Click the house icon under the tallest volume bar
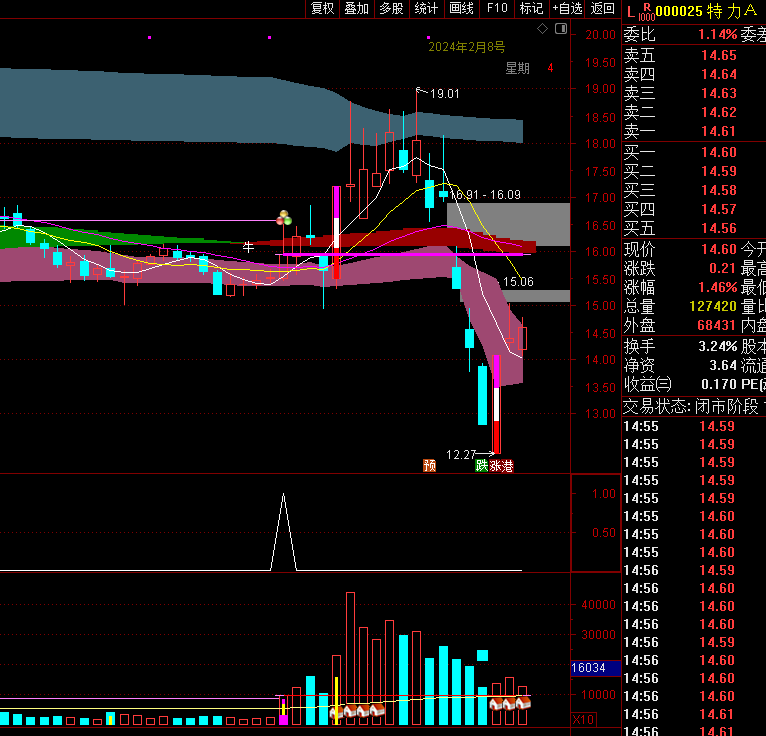 coord(350,711)
